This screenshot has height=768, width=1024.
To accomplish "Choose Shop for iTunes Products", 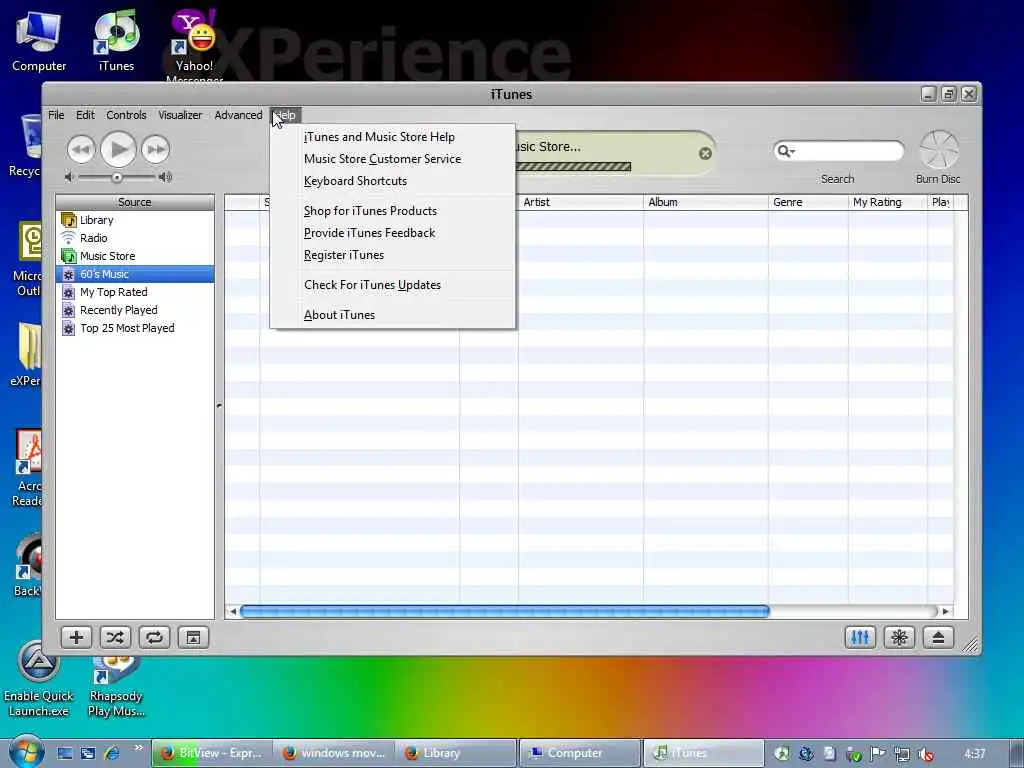I will [392, 211].
